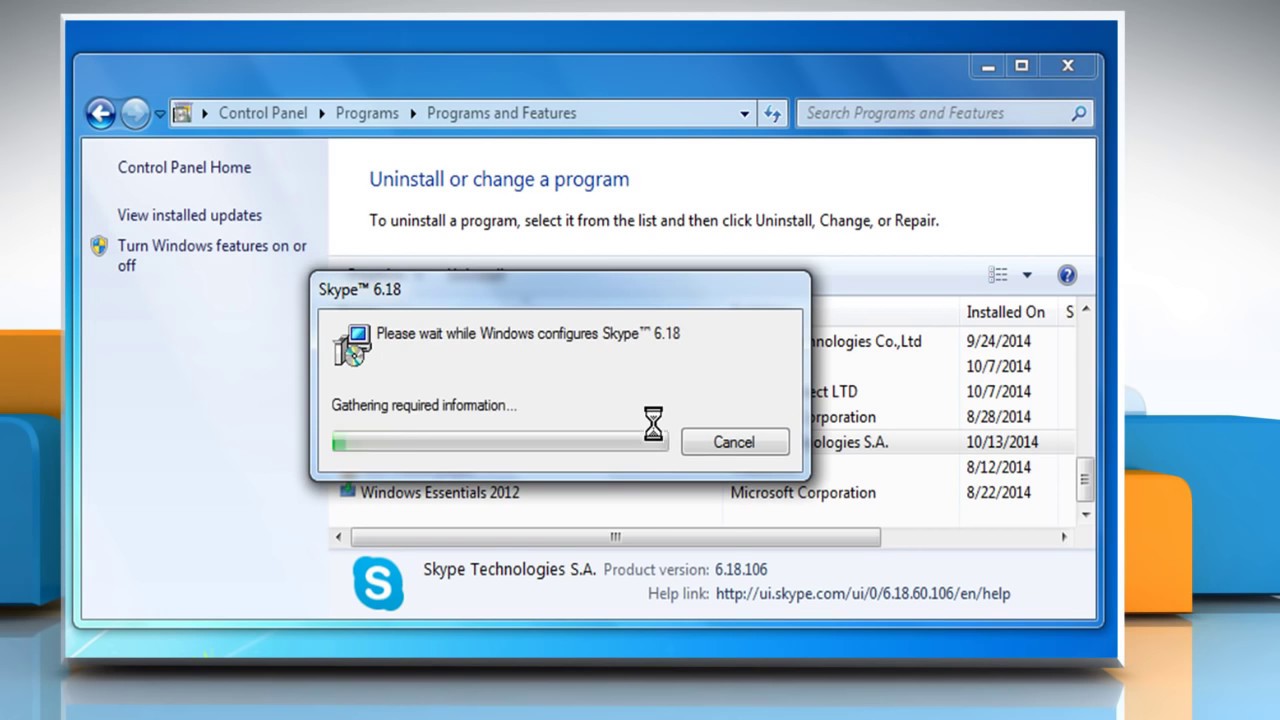Image resolution: width=1280 pixels, height=720 pixels.
Task: Click the Windows Essentials 2012 program icon
Action: point(347,491)
